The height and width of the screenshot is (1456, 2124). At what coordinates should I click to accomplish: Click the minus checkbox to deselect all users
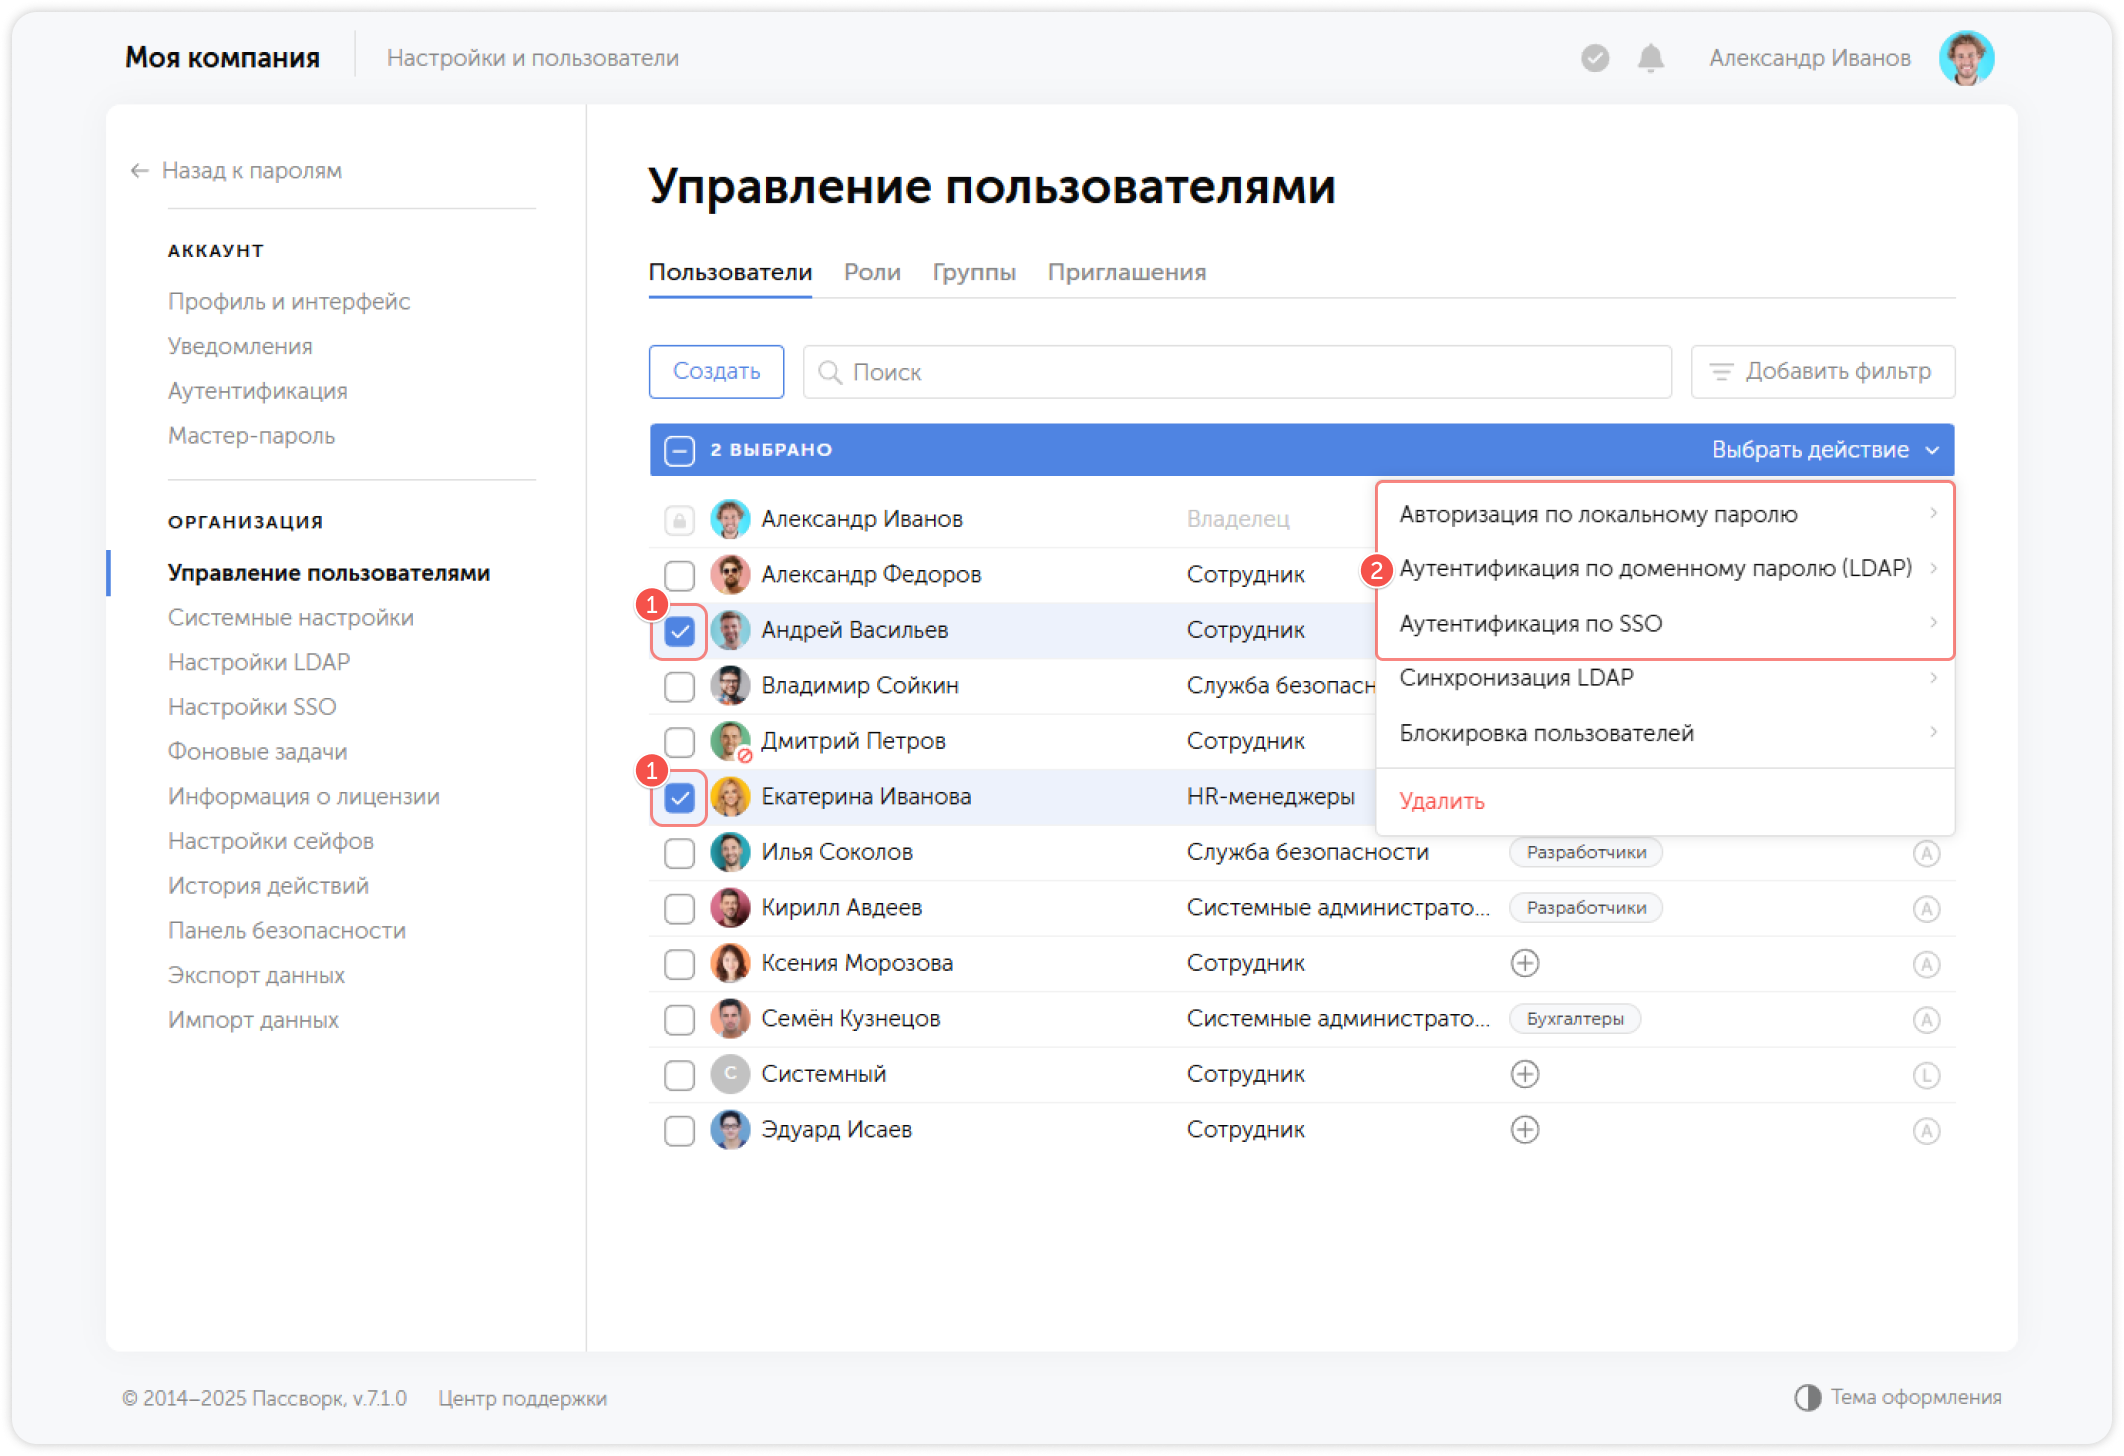tap(680, 450)
